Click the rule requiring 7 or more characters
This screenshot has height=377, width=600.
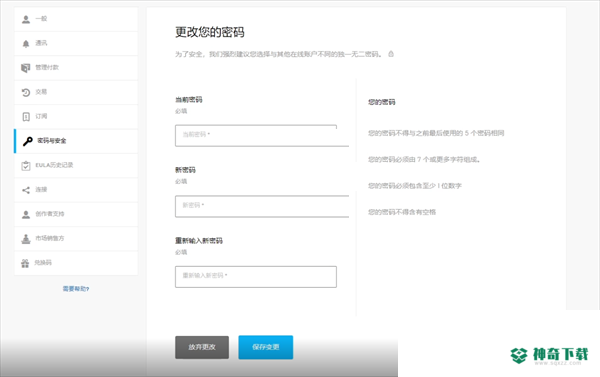[x=424, y=160]
